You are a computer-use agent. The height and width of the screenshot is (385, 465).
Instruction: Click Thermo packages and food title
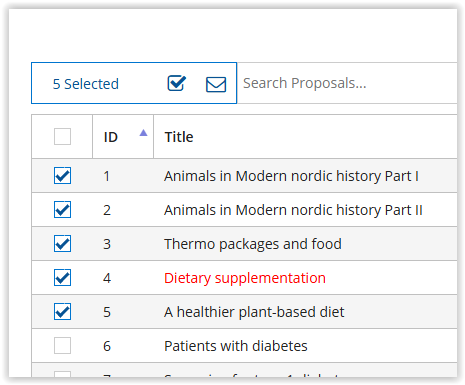click(x=253, y=244)
